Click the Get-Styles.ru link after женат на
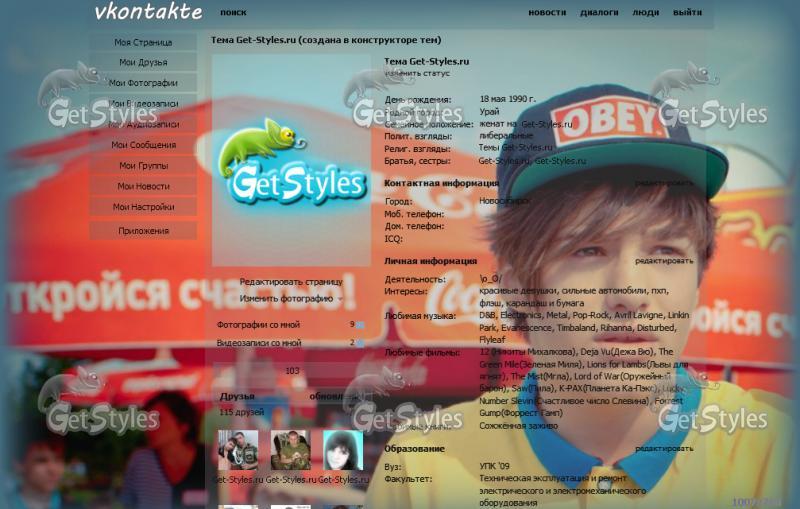Screen dimensions: 800x509 point(546,124)
